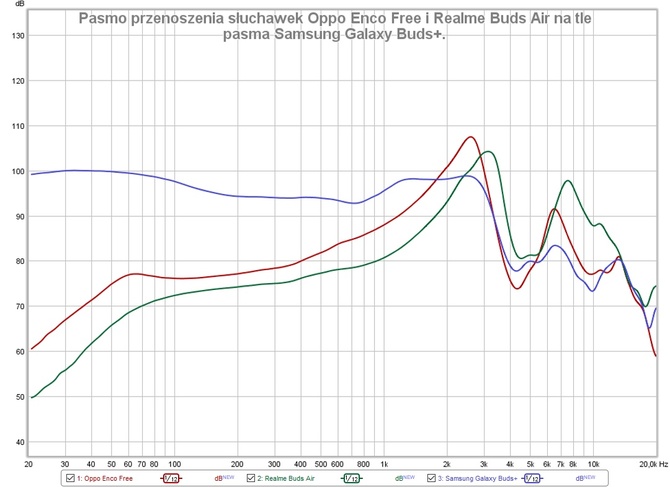Click the 130 value on the dB axis
This screenshot has height=487, width=670.
[18, 36]
